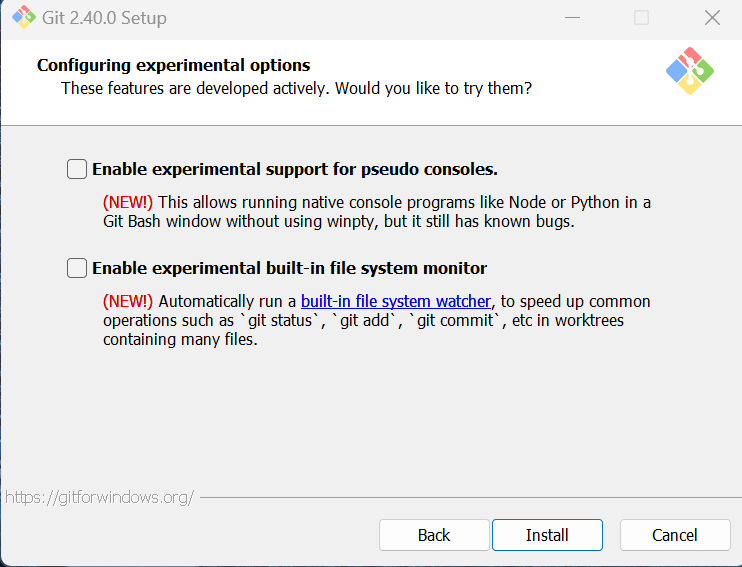Open the built-in file system watcher link
Viewport: 742px width, 567px height.
[x=396, y=301]
